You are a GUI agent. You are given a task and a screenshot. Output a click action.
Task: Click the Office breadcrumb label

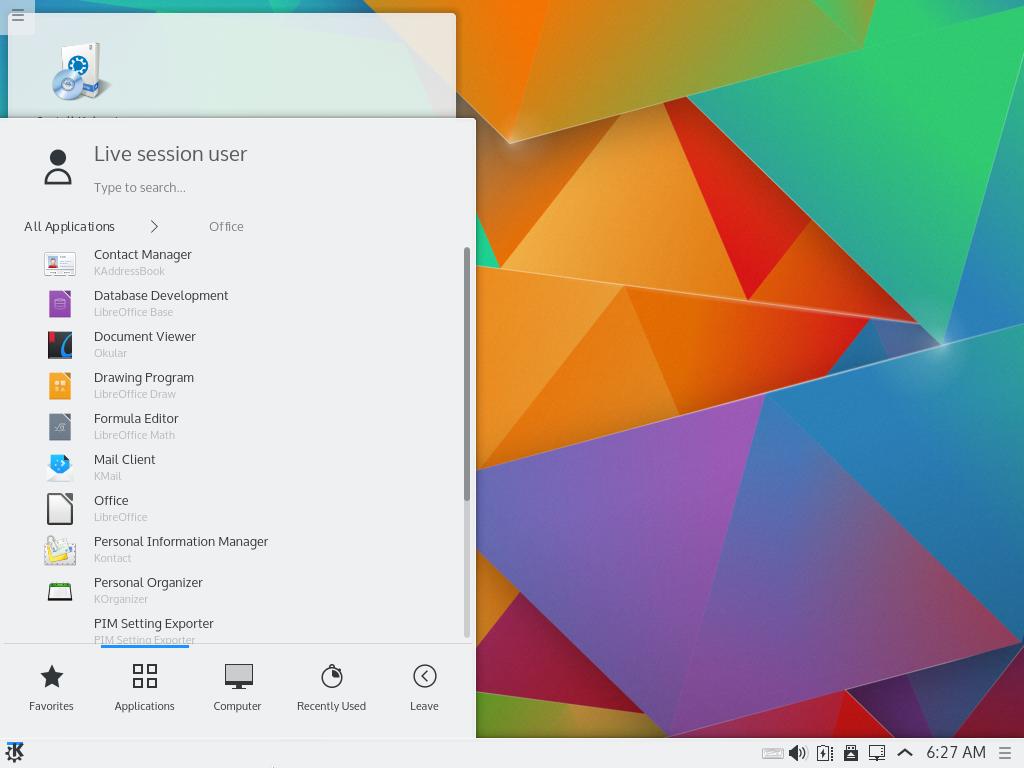coord(226,227)
